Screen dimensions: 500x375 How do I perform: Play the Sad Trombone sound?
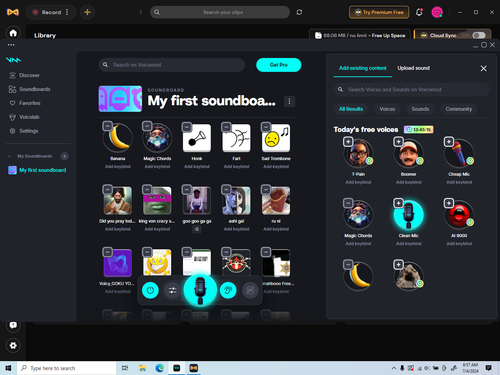tap(276, 138)
